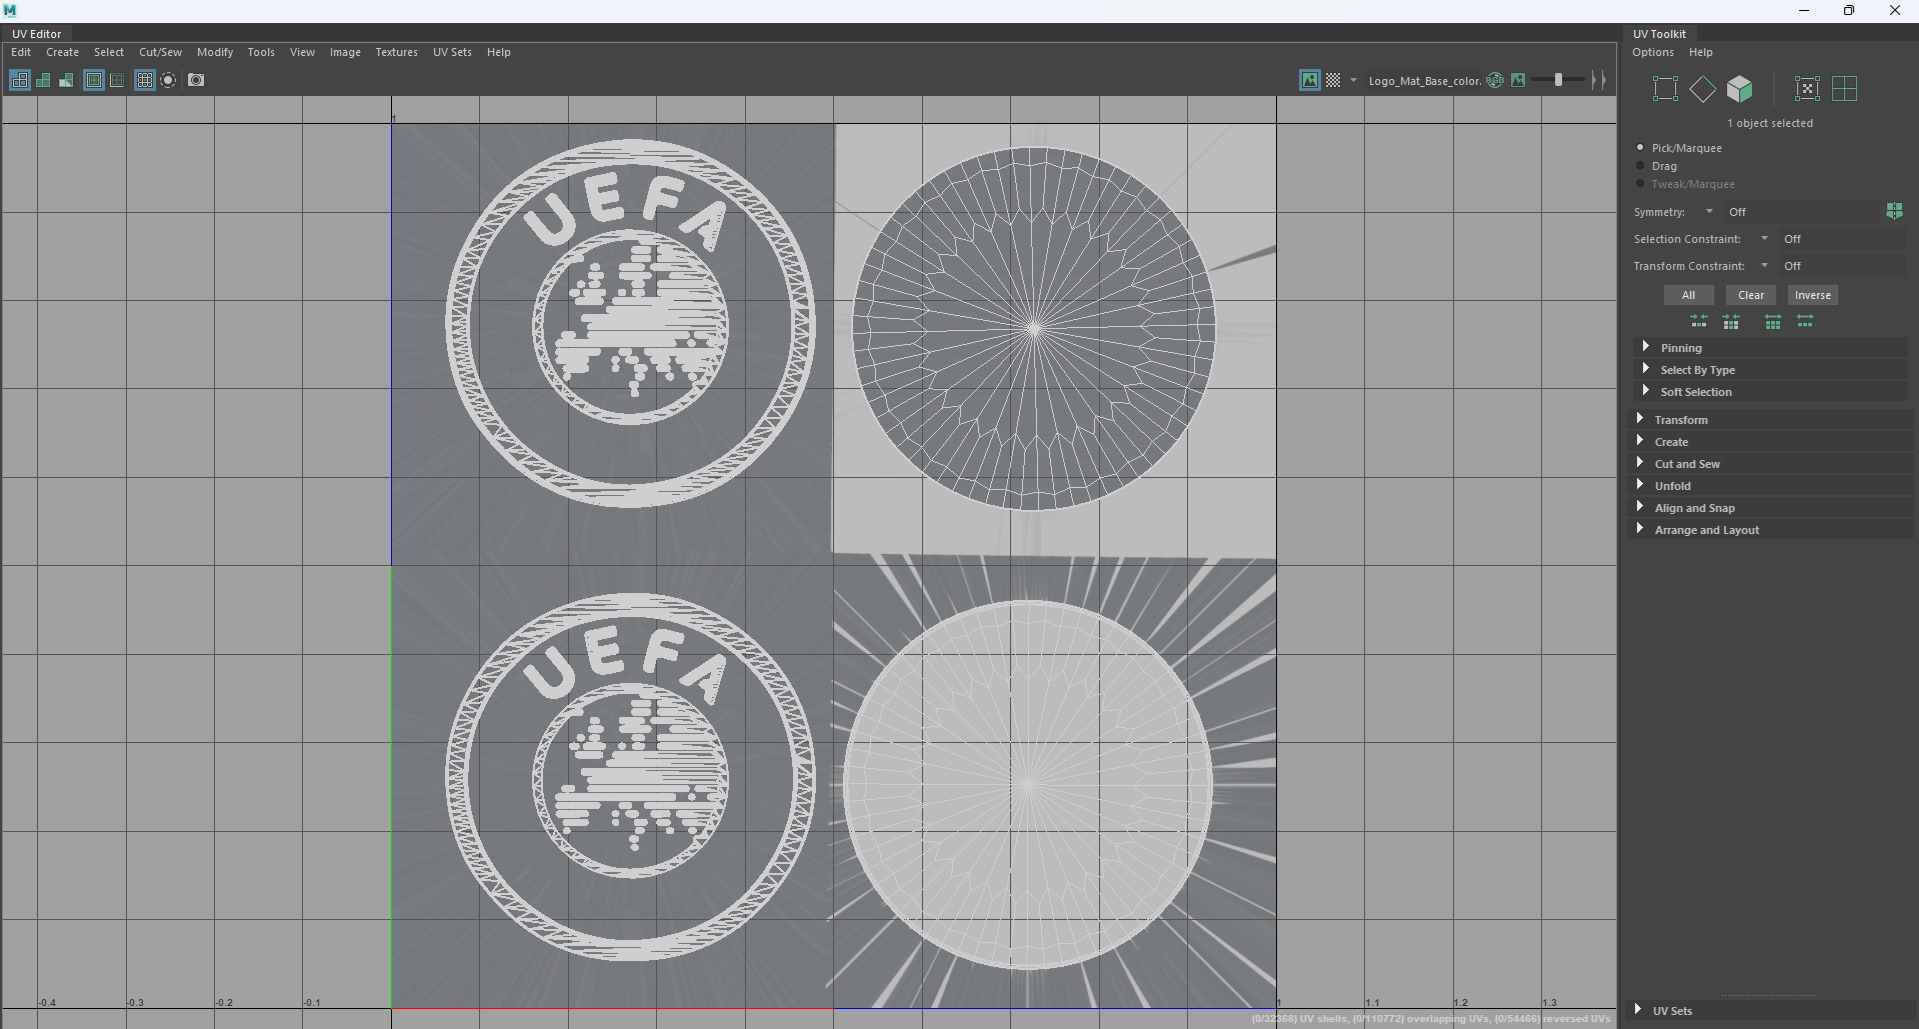Viewport: 1919px width, 1029px height.
Task: Open the UV Sets menu
Action: 452,52
